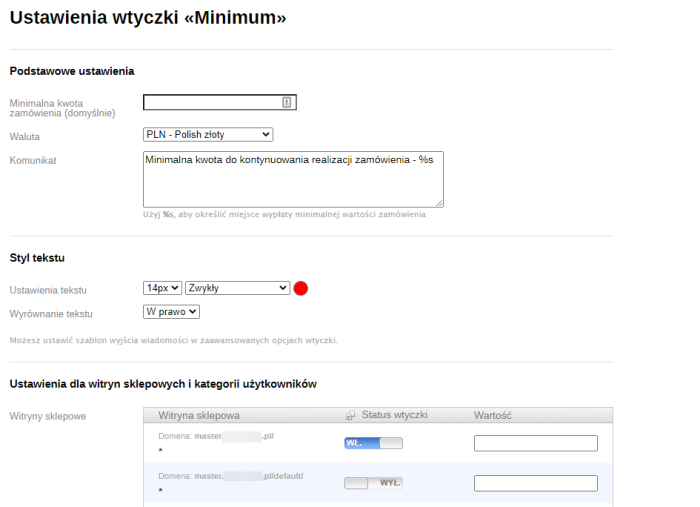Open the Waluta currency dropdown
Screen dimensions: 700x507
(x=208, y=135)
